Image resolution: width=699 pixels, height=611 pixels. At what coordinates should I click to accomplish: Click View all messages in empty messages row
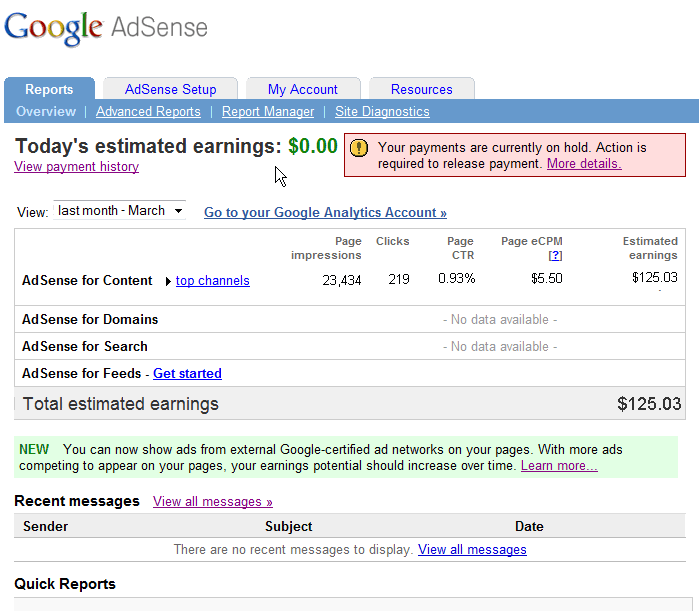(x=472, y=549)
